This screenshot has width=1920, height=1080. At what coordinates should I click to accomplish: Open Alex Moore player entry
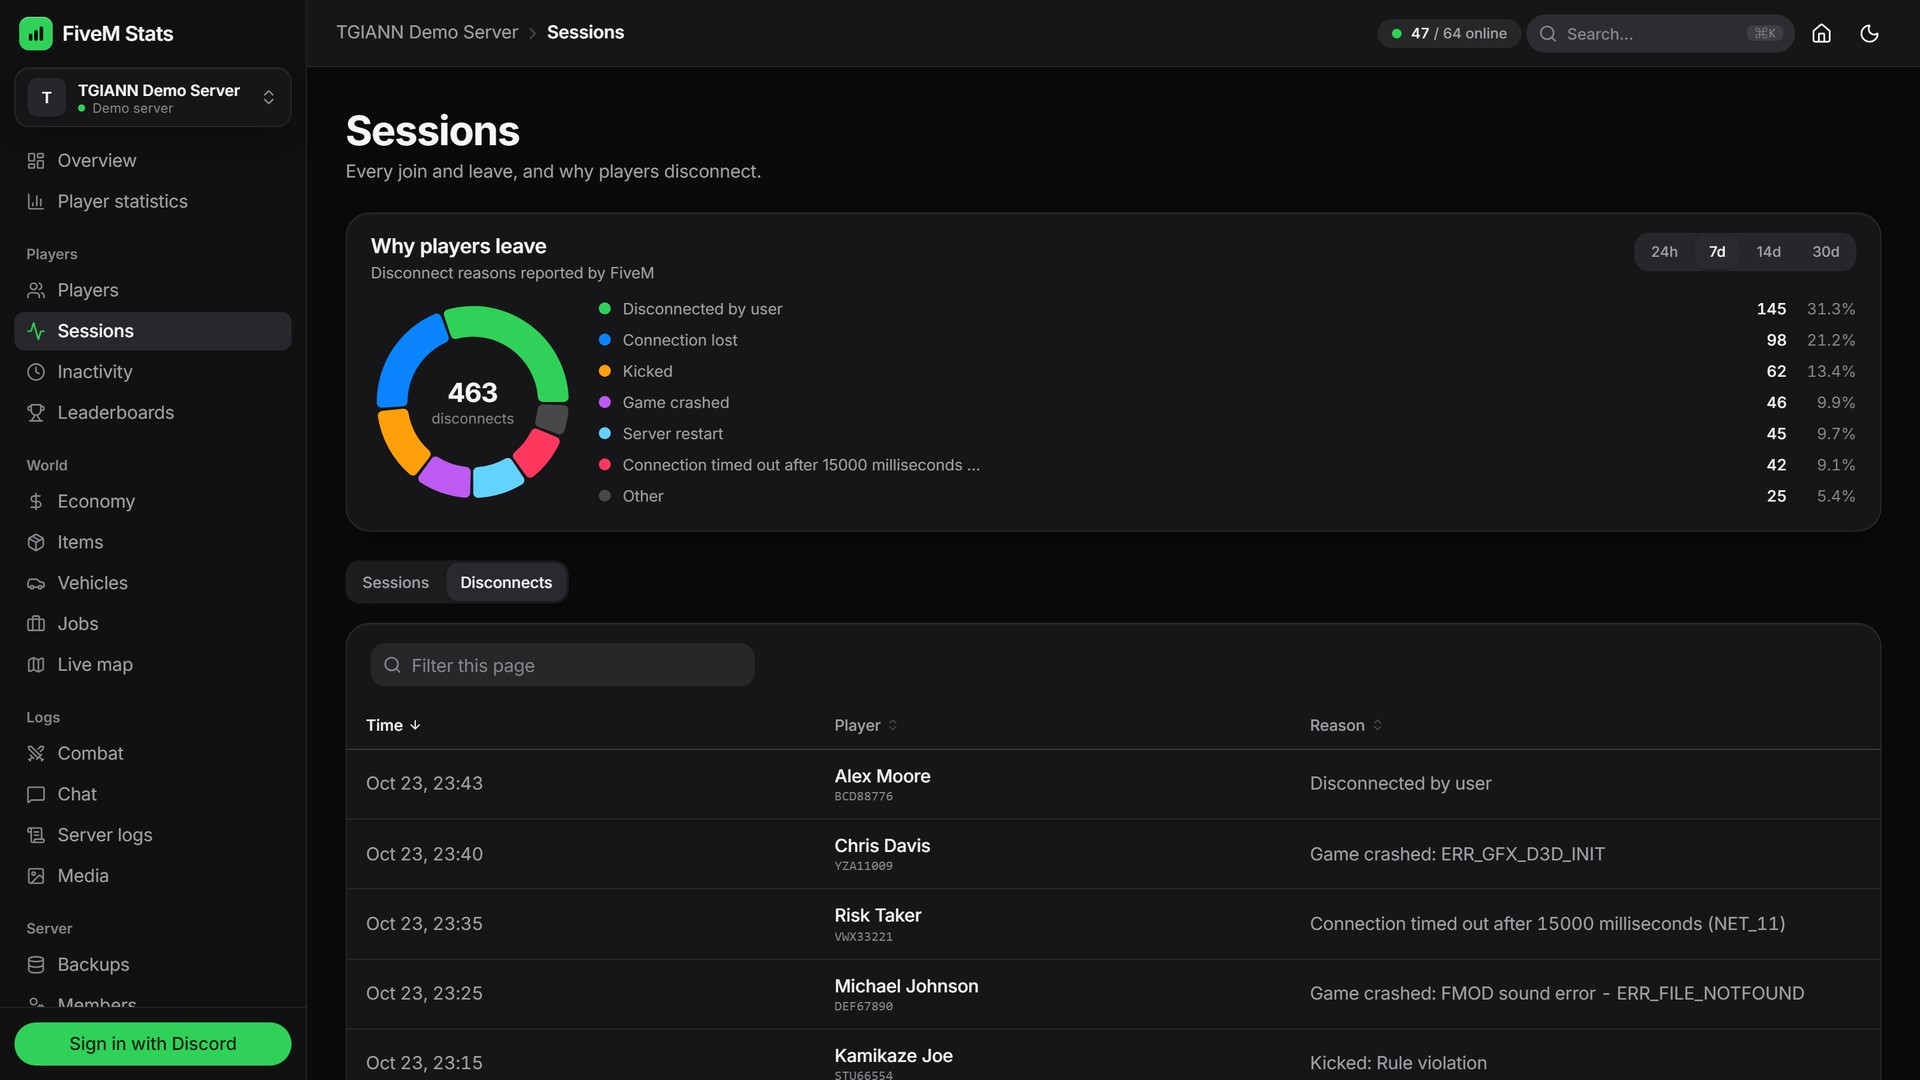tap(882, 777)
